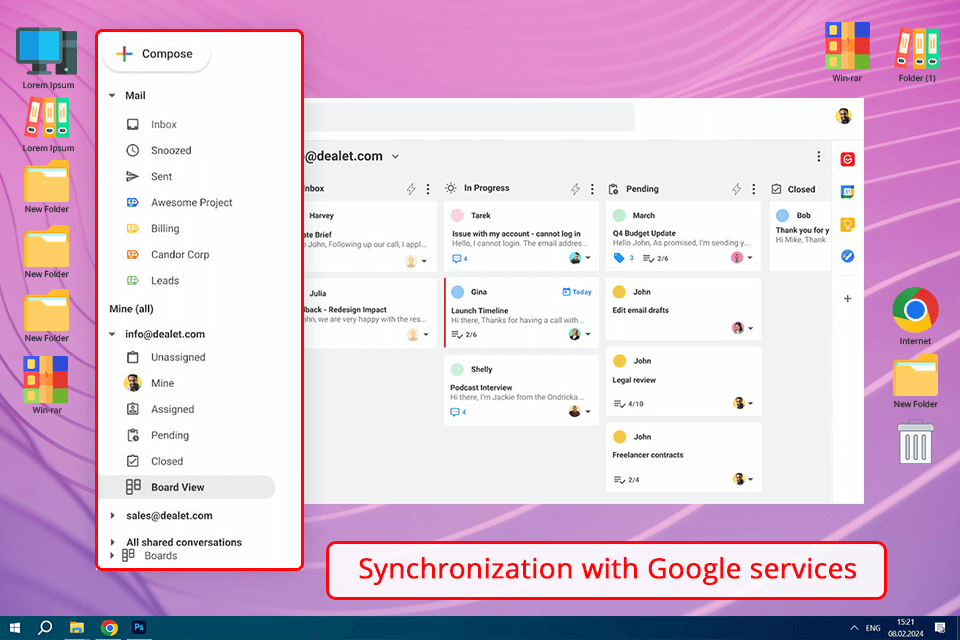Click the blue tag icon on March card
960x640 pixels.
619,258
